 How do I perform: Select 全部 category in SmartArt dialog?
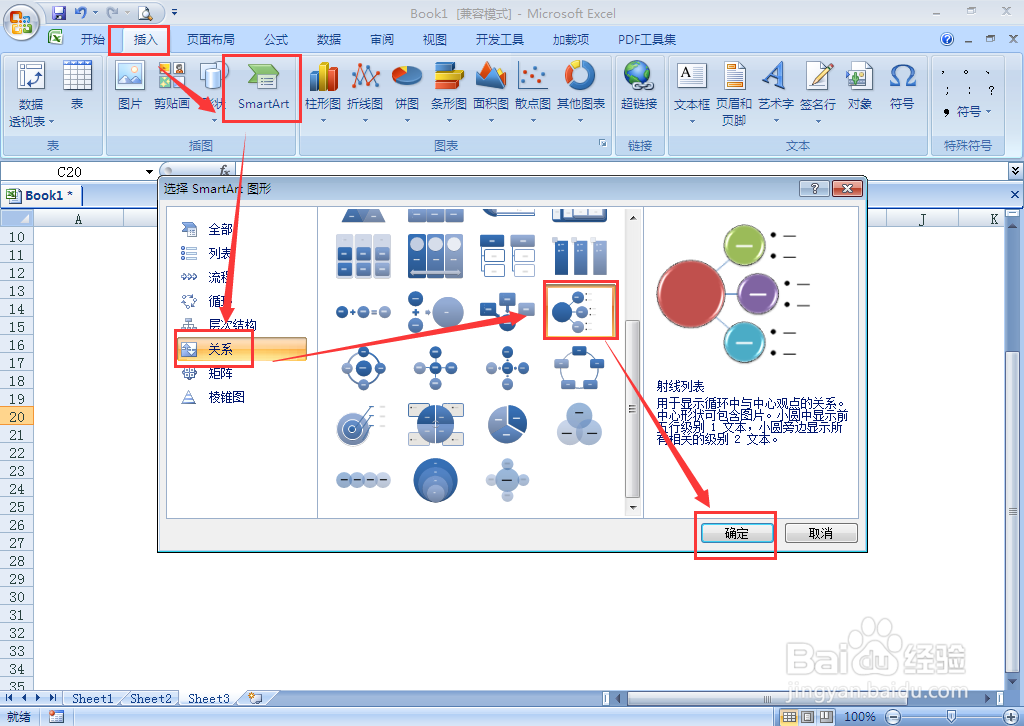pyautogui.click(x=220, y=229)
